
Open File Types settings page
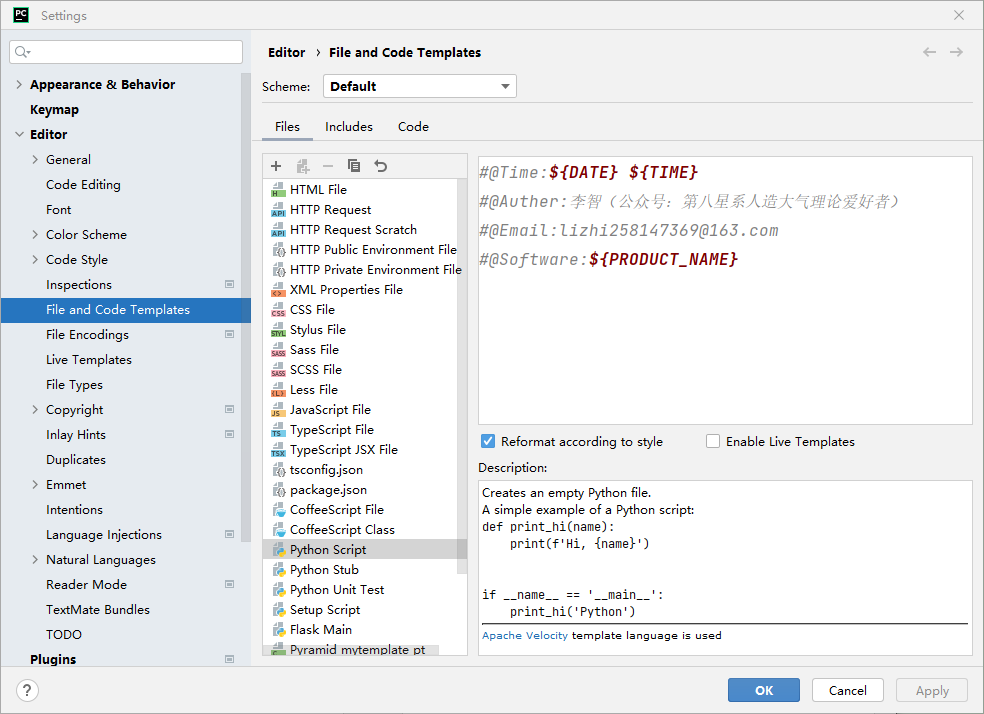(x=74, y=385)
